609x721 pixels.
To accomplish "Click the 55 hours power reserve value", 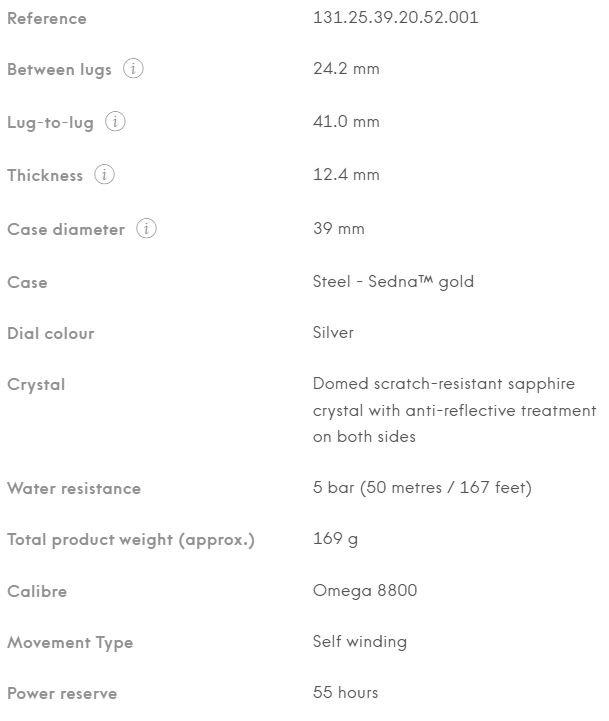I will click(345, 693).
